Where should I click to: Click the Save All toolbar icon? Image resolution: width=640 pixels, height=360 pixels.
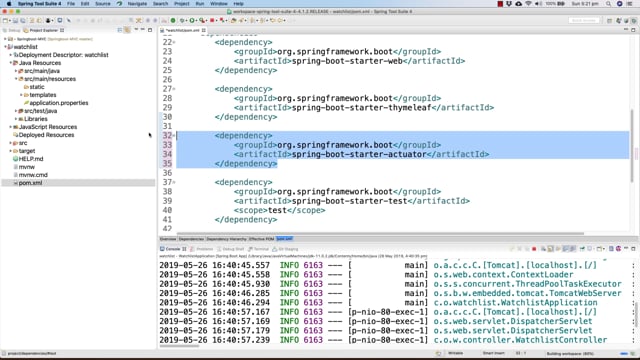pyautogui.click(x=22, y=20)
